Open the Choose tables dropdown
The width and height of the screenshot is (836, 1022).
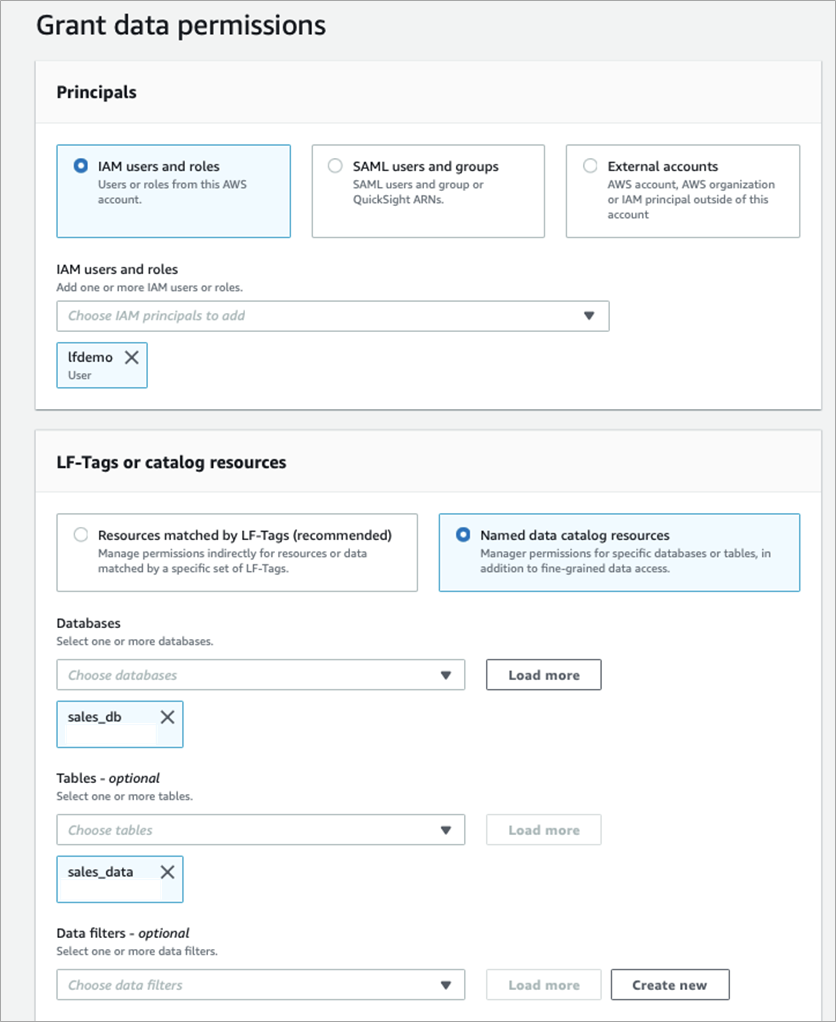click(261, 830)
